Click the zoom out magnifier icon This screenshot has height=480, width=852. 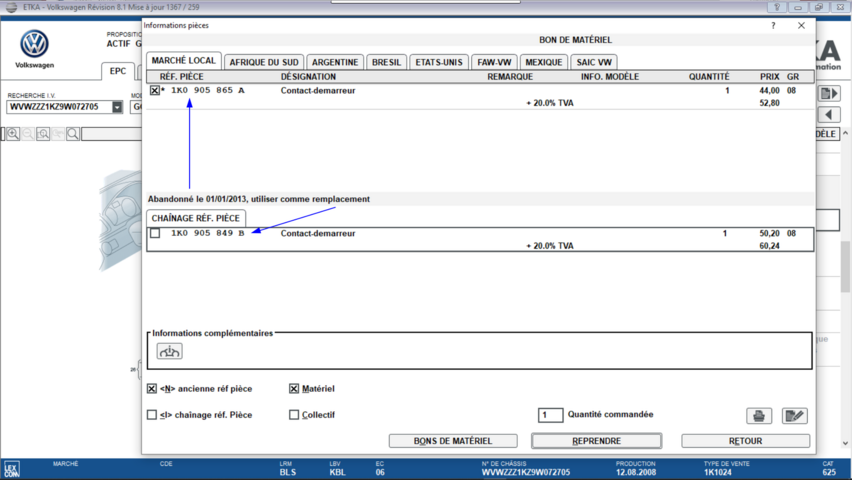click(28, 134)
